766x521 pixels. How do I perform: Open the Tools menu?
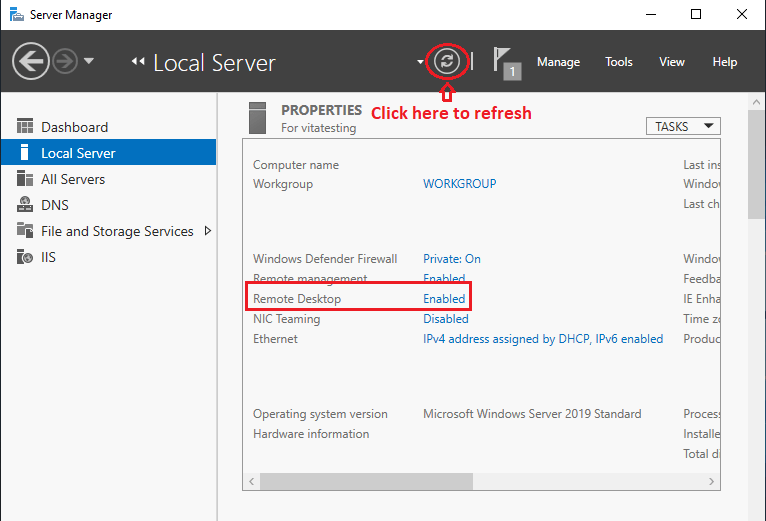[x=618, y=62]
